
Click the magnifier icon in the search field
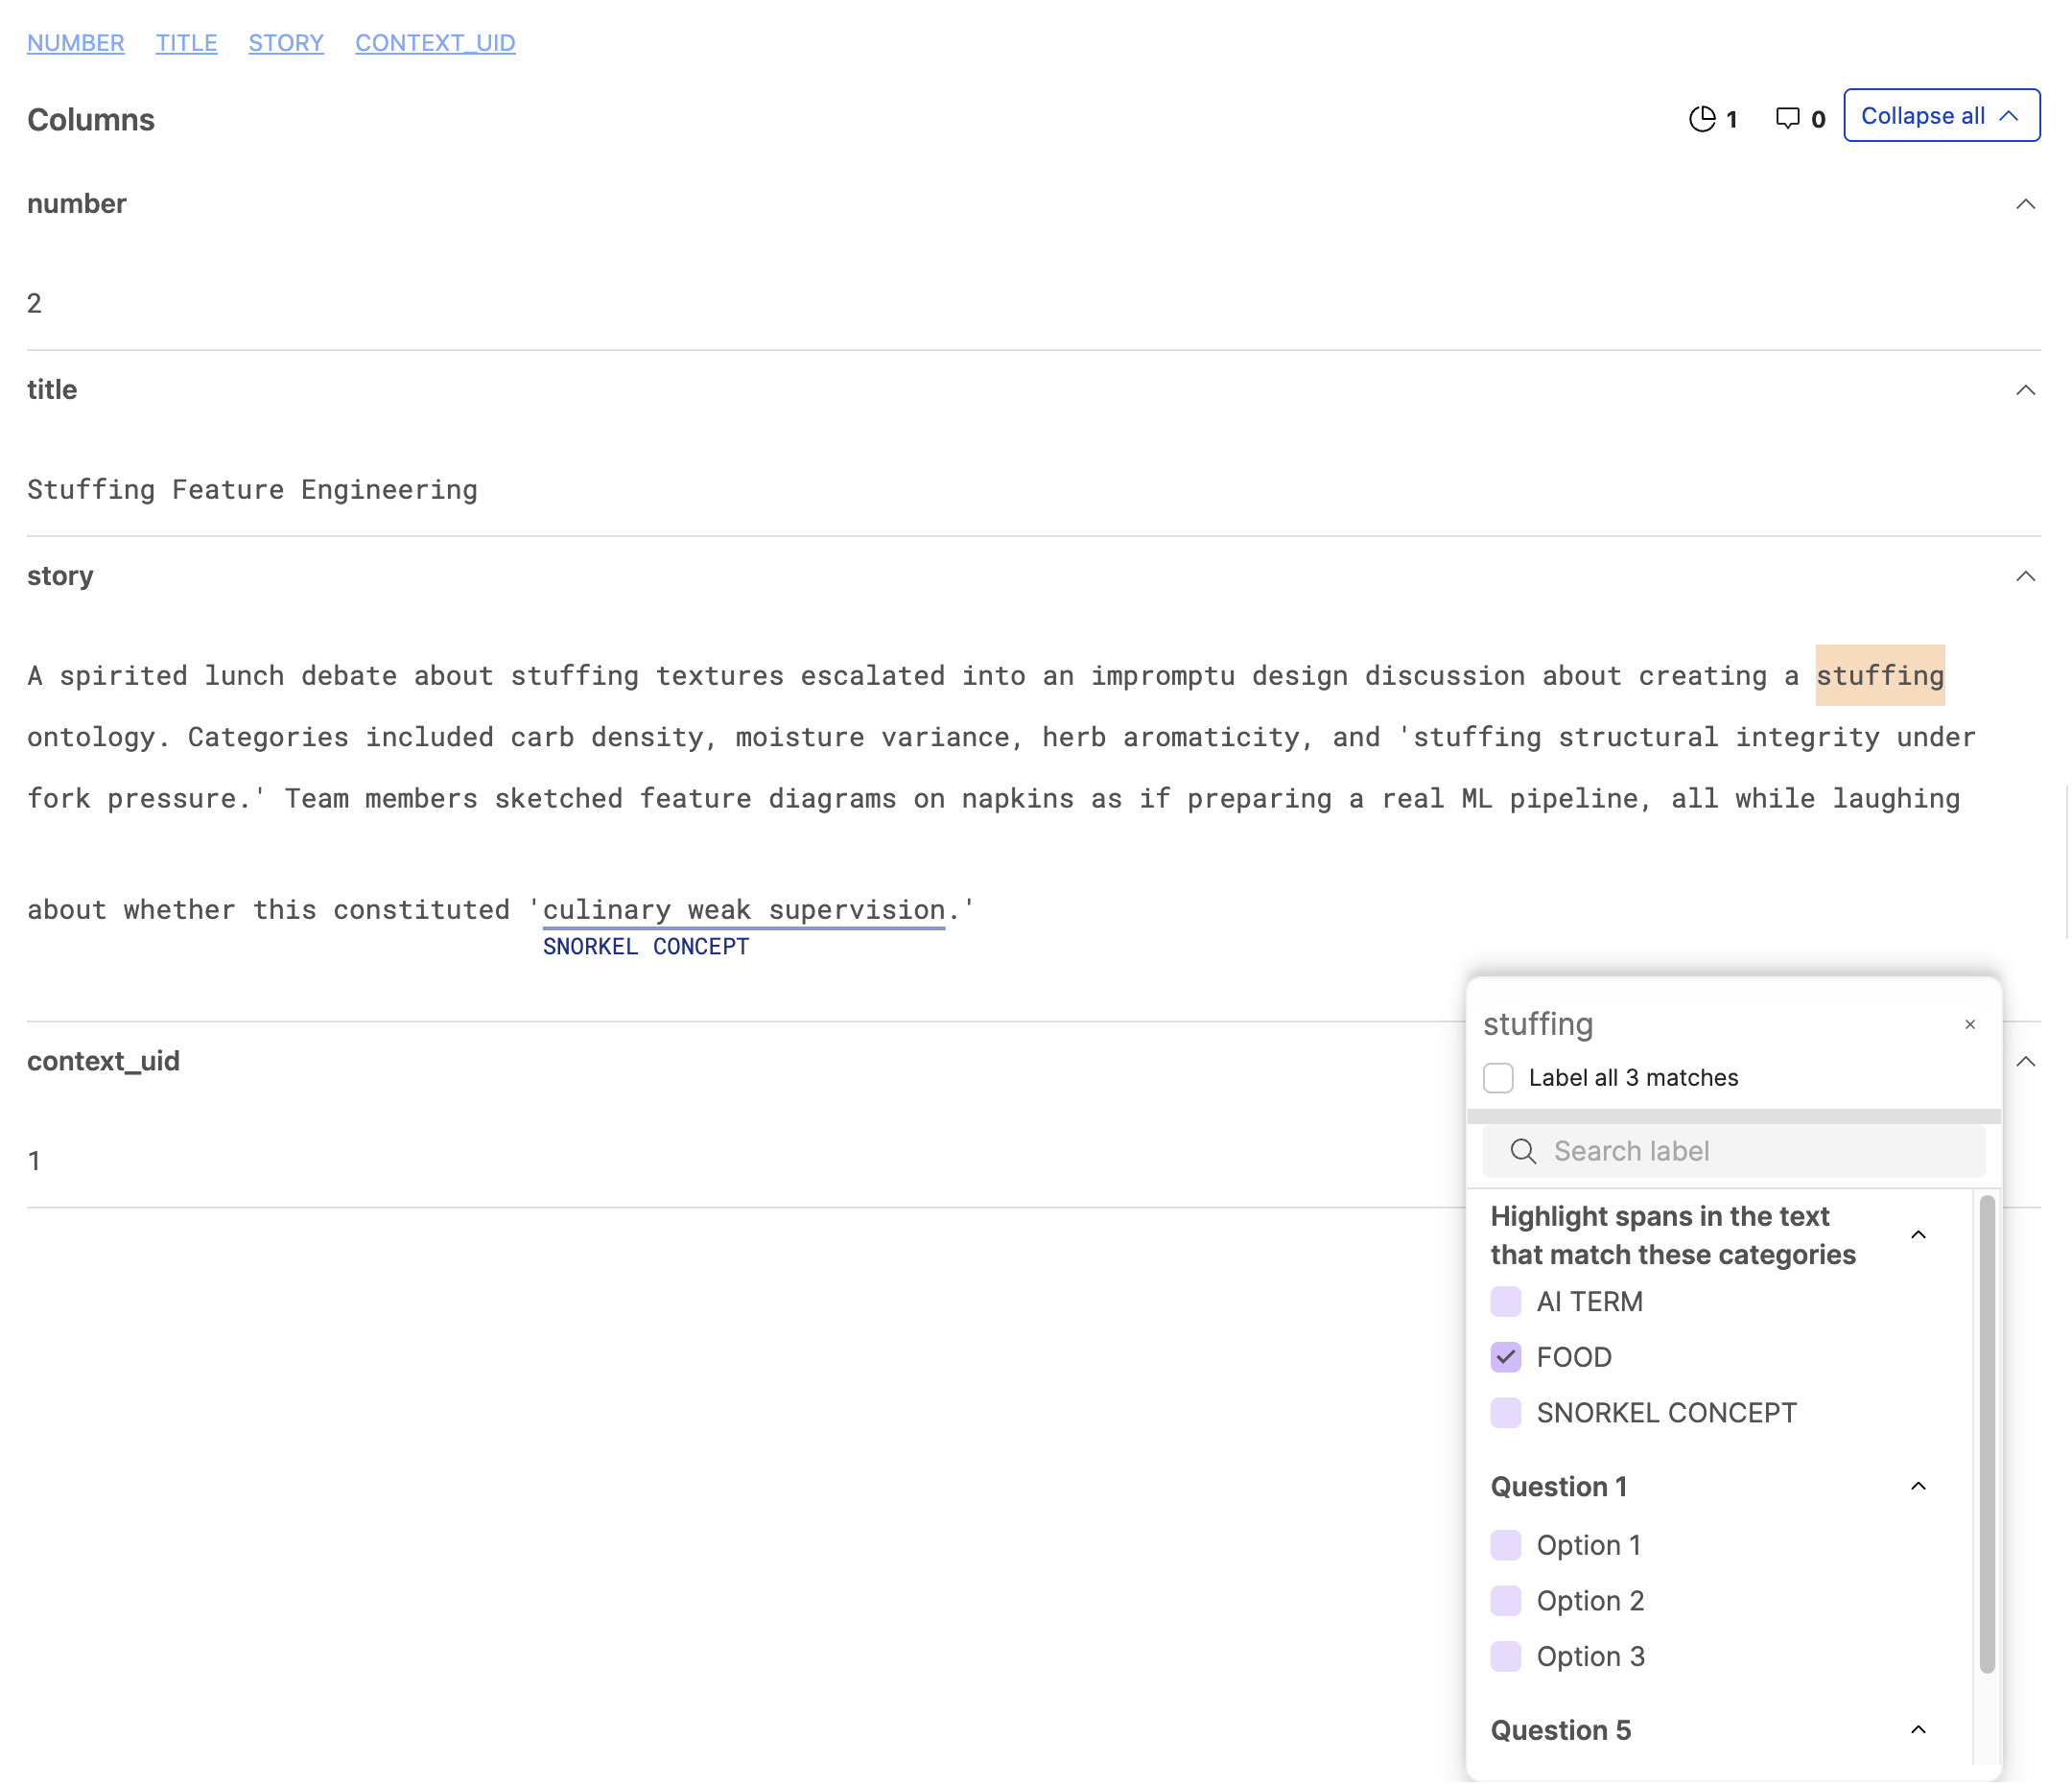(x=1524, y=1151)
